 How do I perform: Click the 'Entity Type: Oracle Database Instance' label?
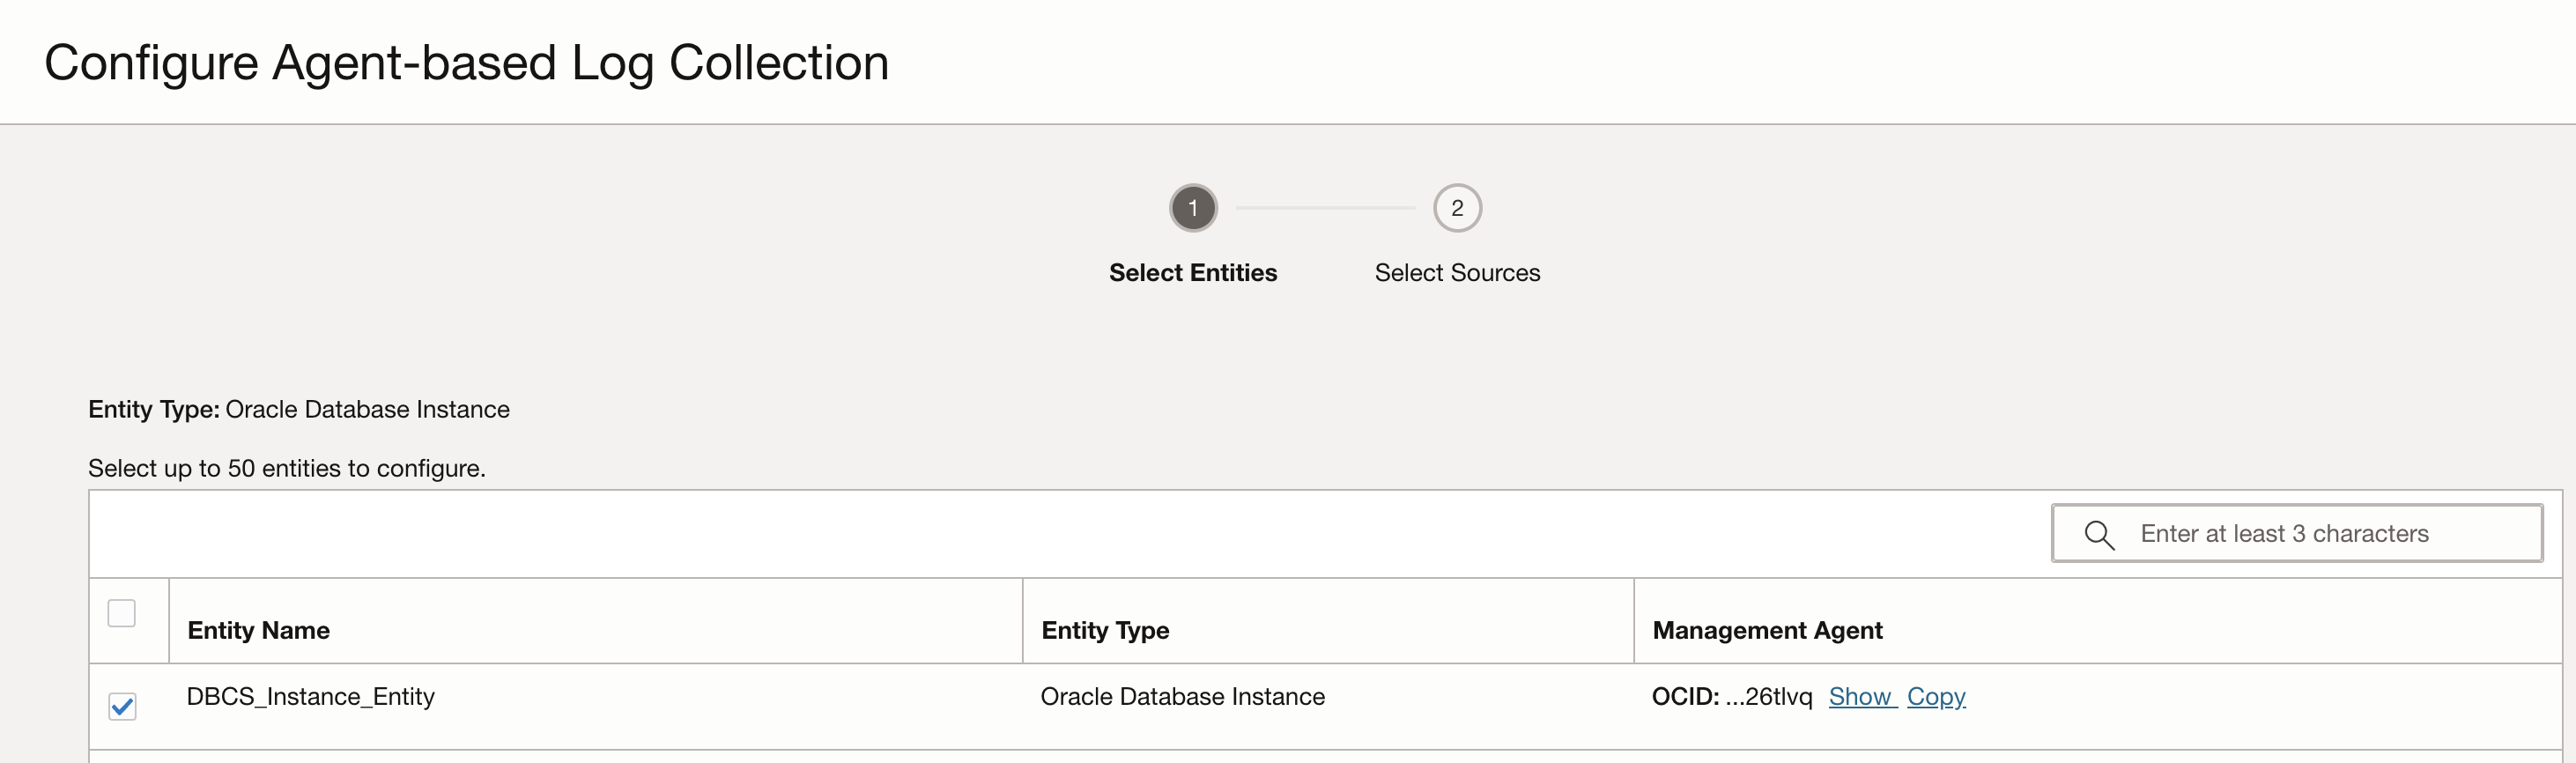click(x=299, y=409)
